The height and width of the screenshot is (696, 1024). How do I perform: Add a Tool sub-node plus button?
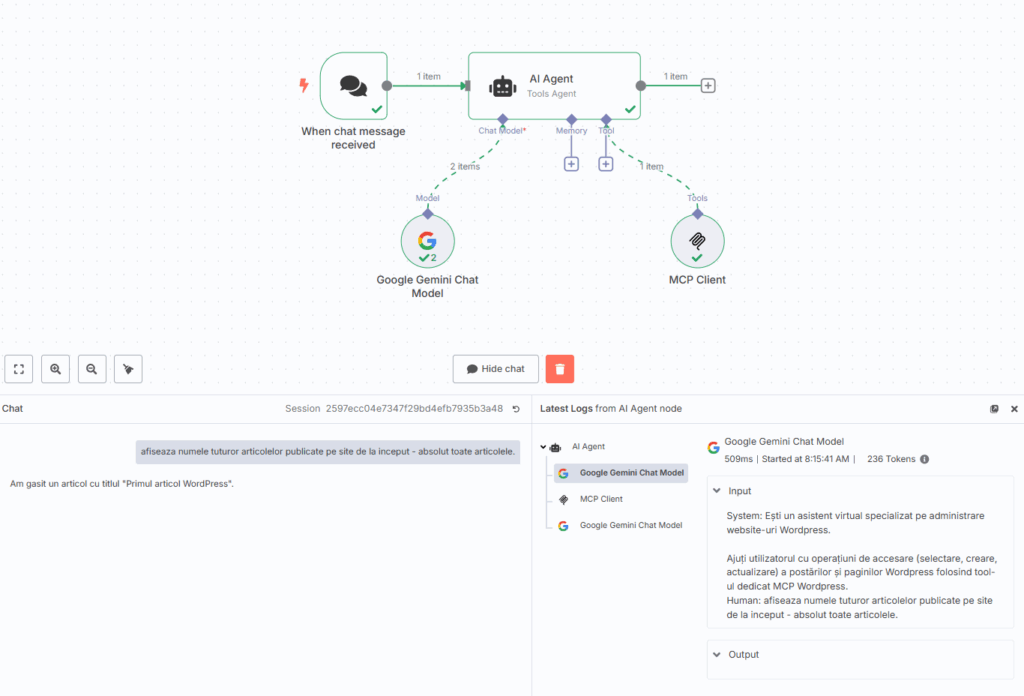click(x=606, y=164)
